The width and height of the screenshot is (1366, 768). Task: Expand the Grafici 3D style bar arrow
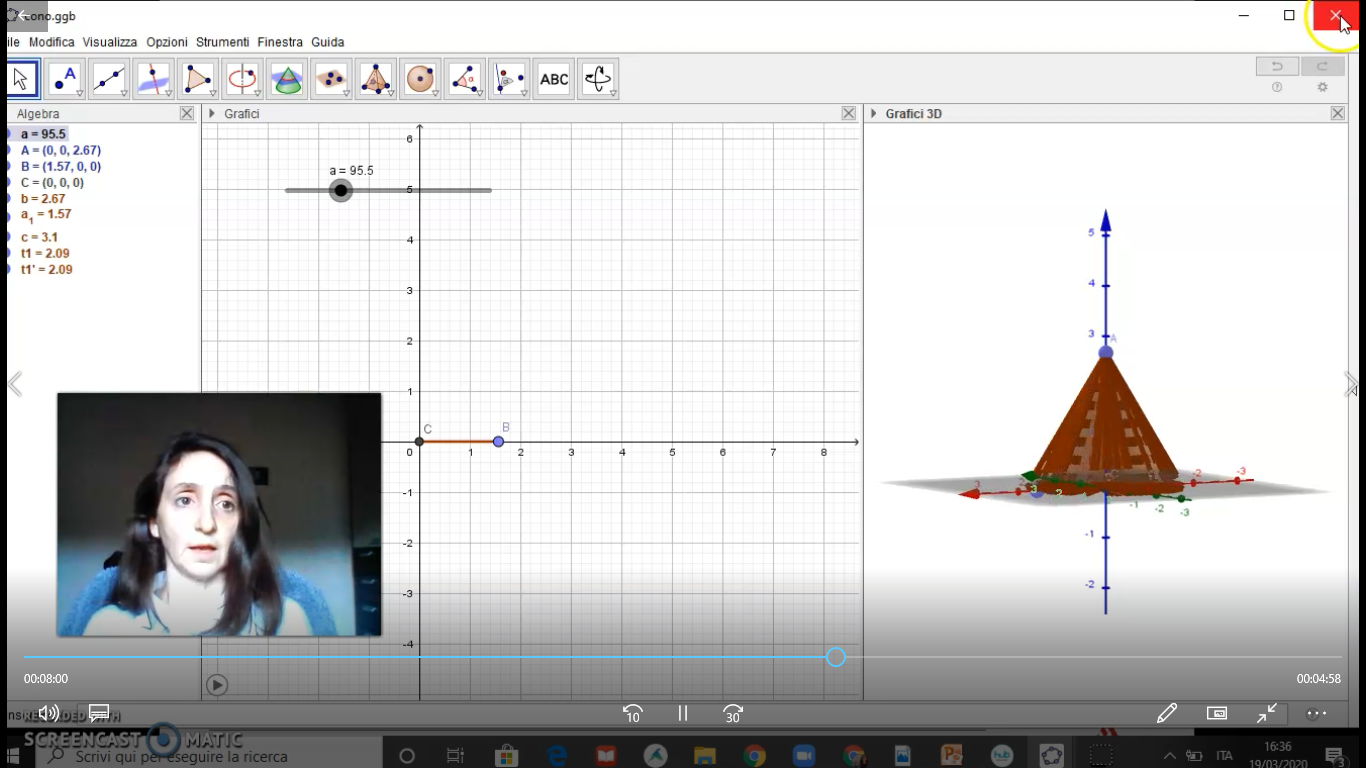tap(873, 114)
